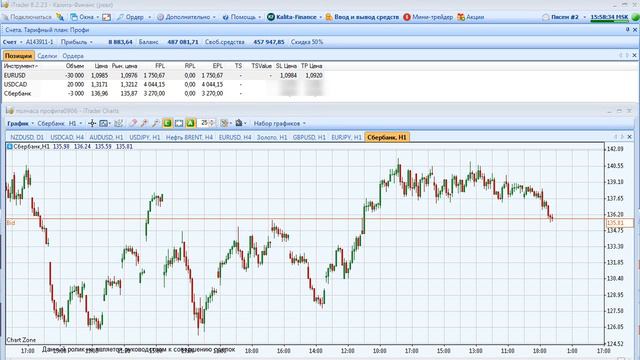Click EURUSD SL price 1,0984
640x360 pixels.
coord(288,76)
